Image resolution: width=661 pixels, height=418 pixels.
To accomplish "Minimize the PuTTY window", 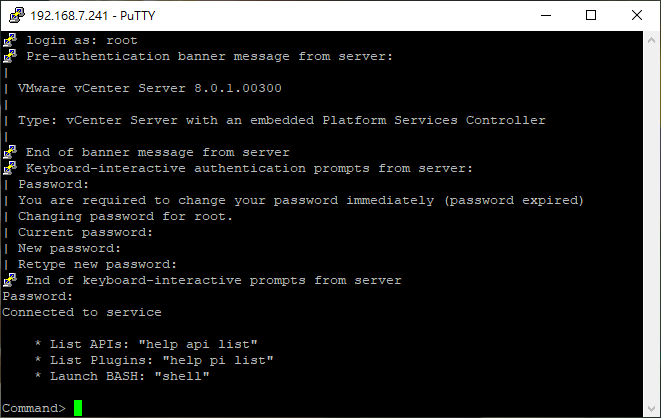I will tap(546, 15).
